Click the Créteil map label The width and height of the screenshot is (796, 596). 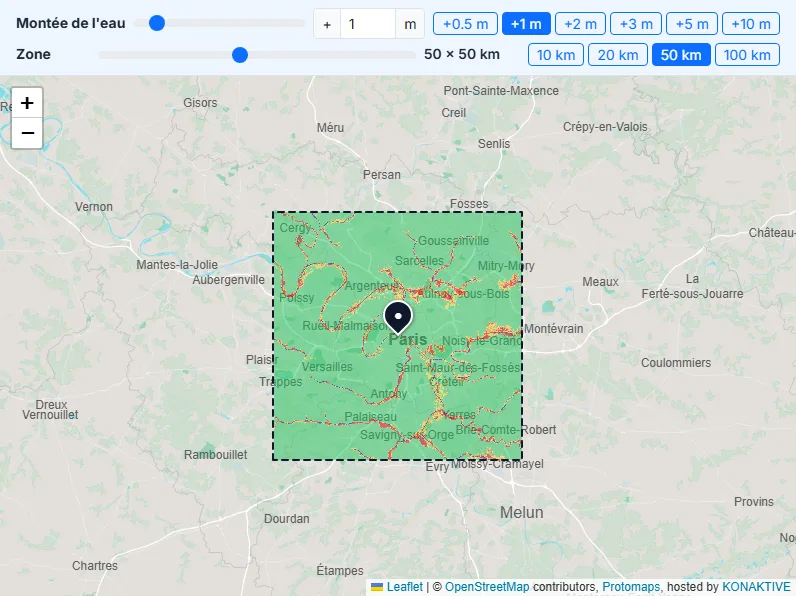[446, 381]
